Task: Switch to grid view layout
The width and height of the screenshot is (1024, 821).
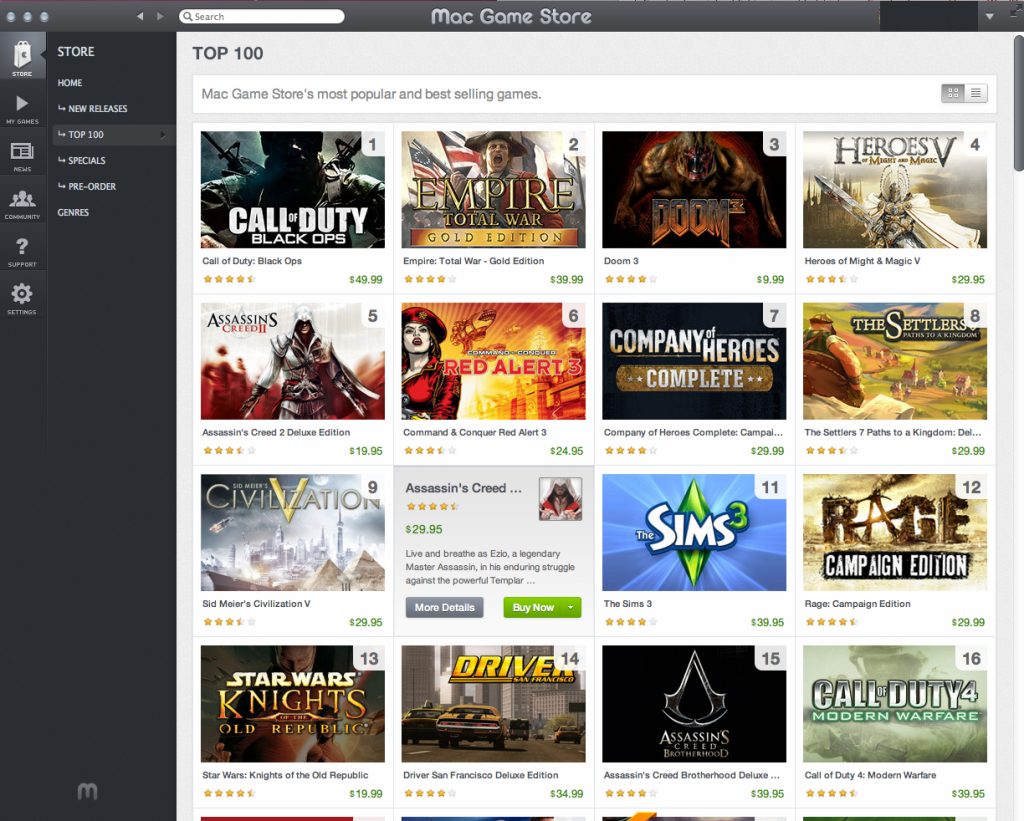Action: tap(953, 93)
